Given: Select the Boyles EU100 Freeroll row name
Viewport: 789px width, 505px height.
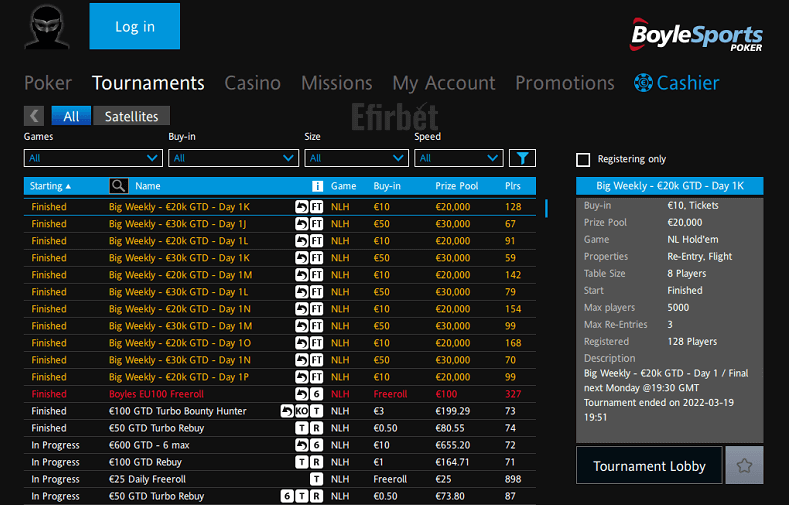Looking at the screenshot, I should (x=156, y=394).
